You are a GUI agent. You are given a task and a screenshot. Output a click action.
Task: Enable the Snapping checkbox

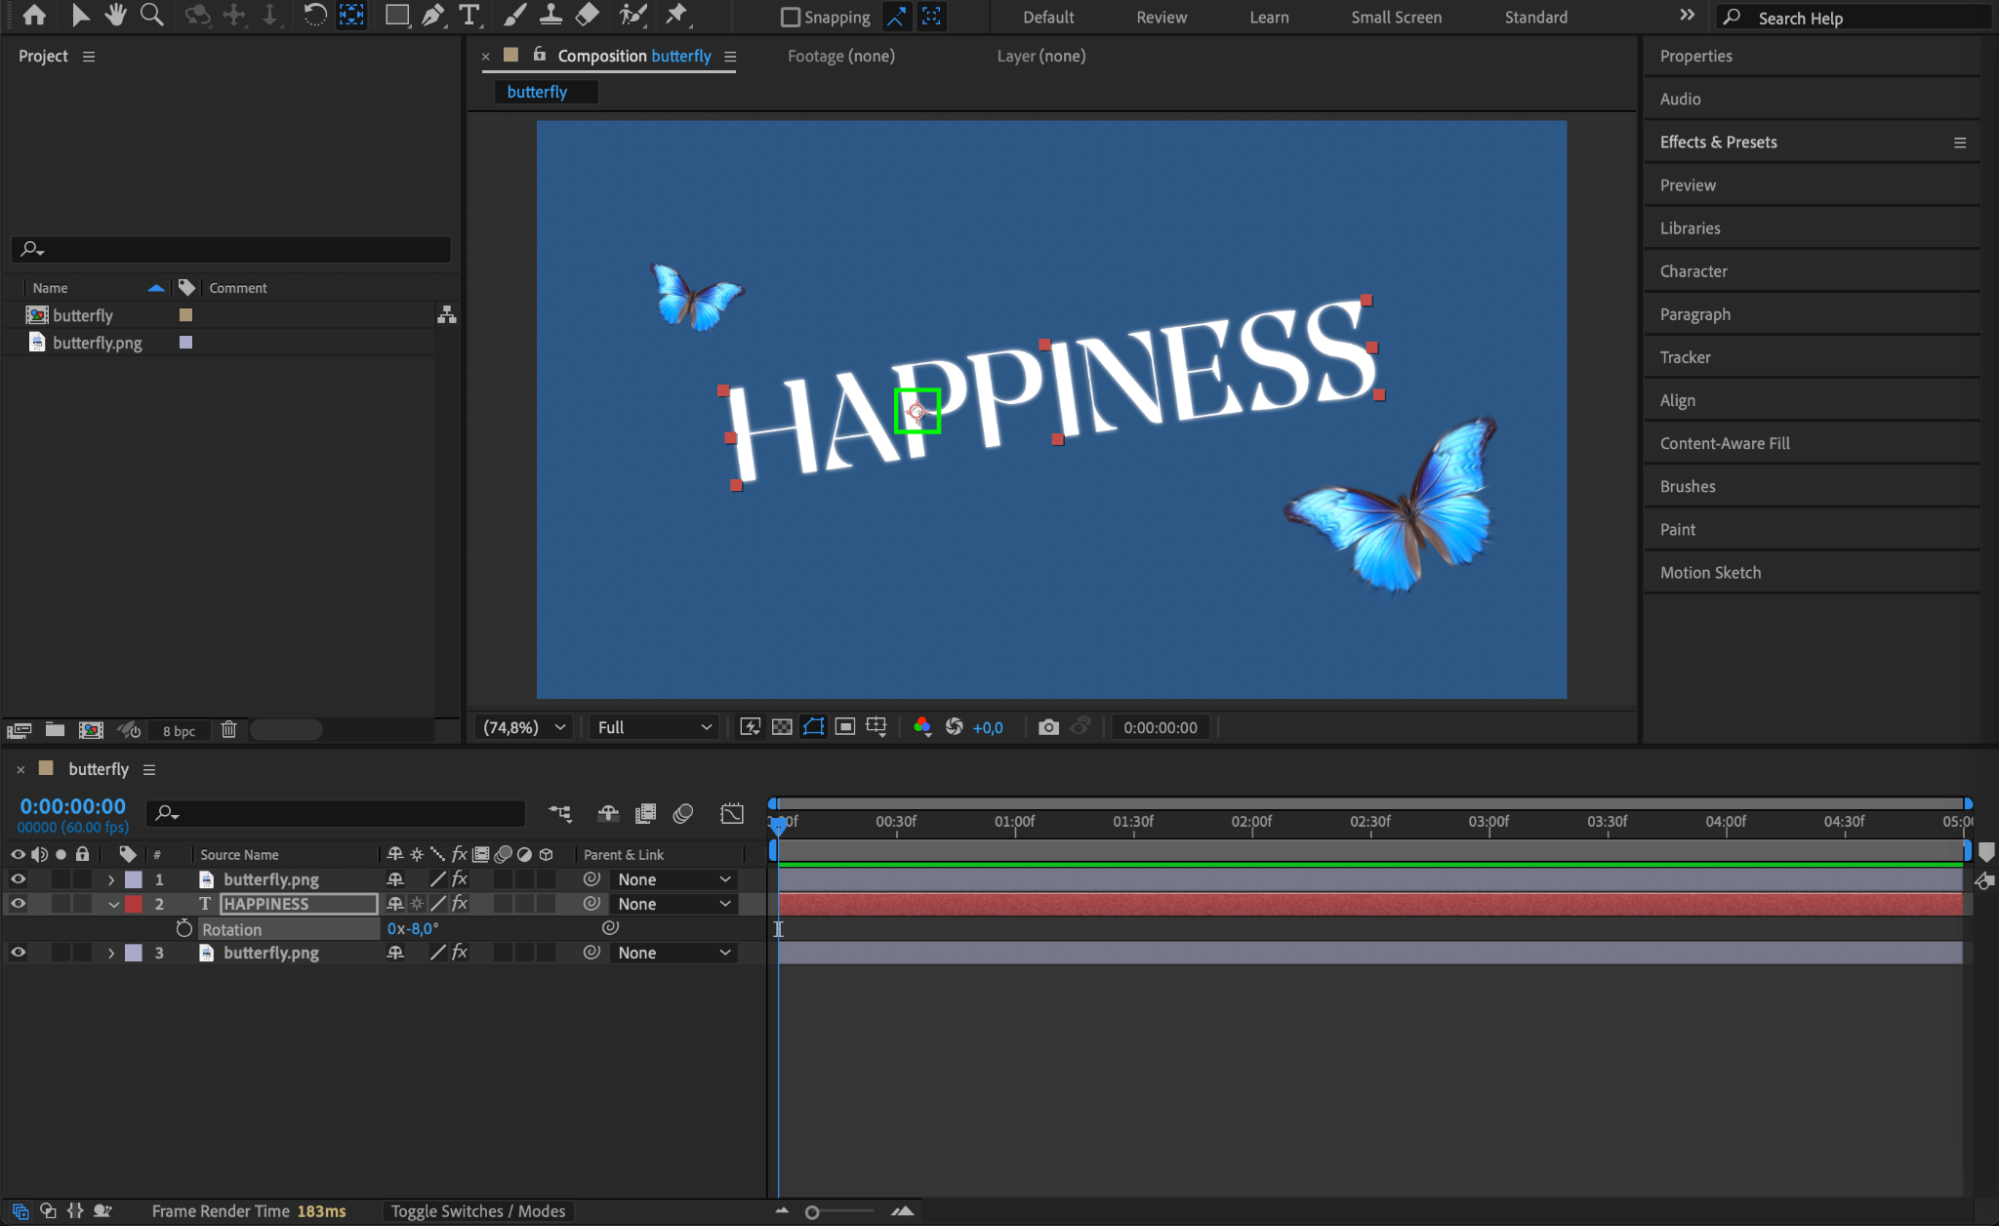(x=790, y=17)
